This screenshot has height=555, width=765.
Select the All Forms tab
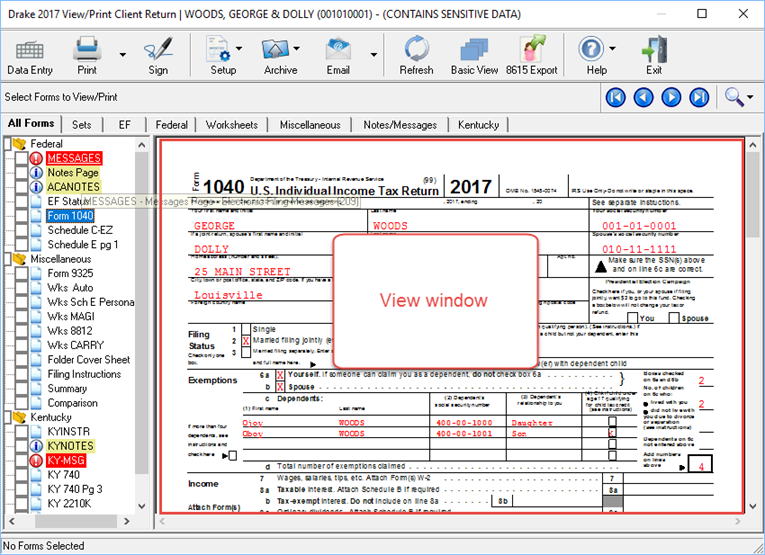(31, 123)
